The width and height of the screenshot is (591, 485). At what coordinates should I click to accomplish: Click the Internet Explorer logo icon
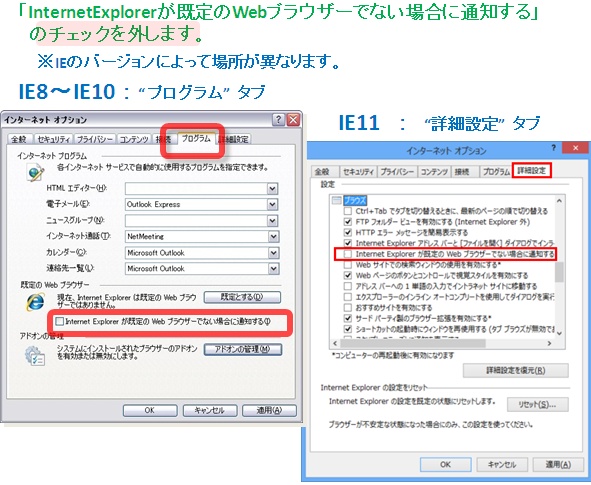[35, 302]
